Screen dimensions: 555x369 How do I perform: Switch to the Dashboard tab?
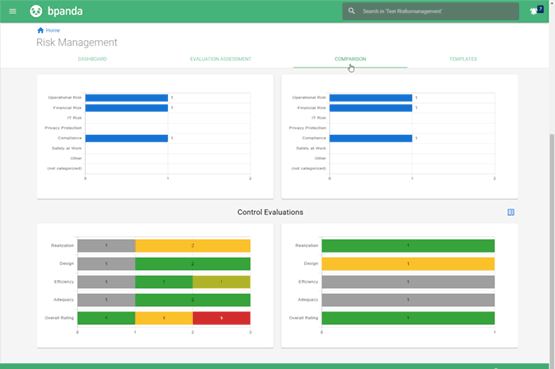click(92, 59)
